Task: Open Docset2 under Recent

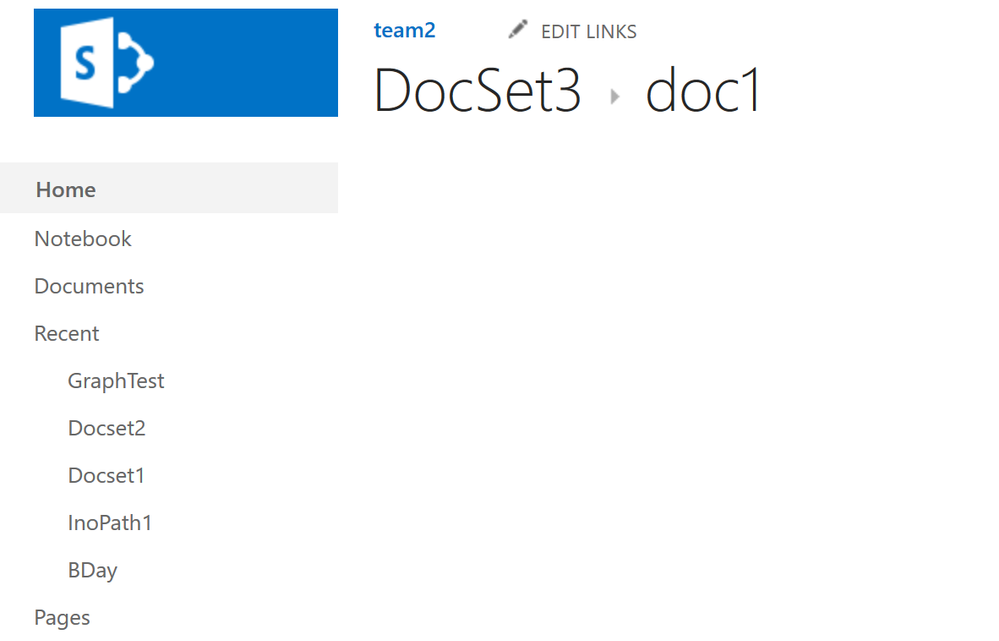Action: click(106, 428)
